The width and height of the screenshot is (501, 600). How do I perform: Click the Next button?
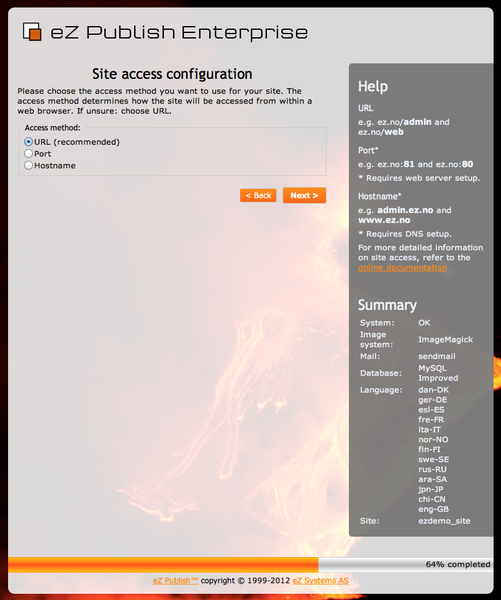coord(304,196)
